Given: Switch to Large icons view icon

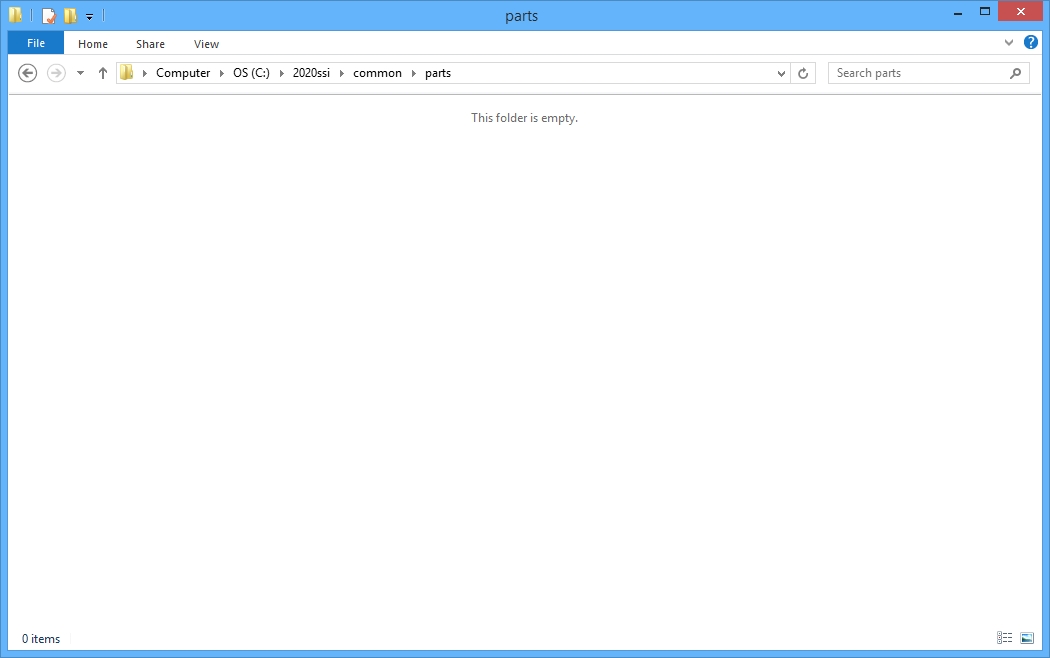Looking at the screenshot, I should click(1027, 638).
